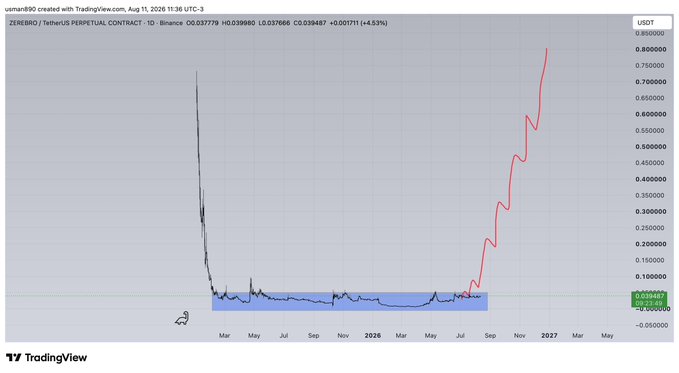Viewport: 679px width, 373px height.
Task: Open the USDT currency selector
Action: point(652,23)
